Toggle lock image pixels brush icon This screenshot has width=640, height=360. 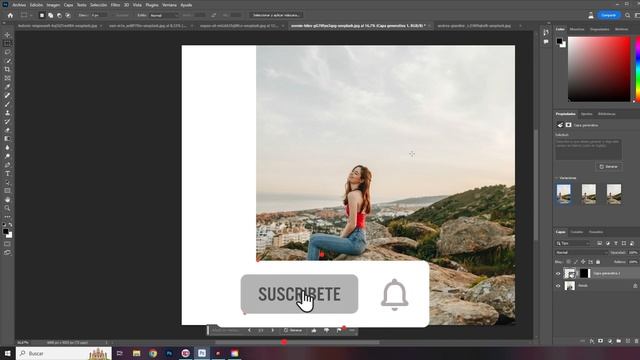576,262
